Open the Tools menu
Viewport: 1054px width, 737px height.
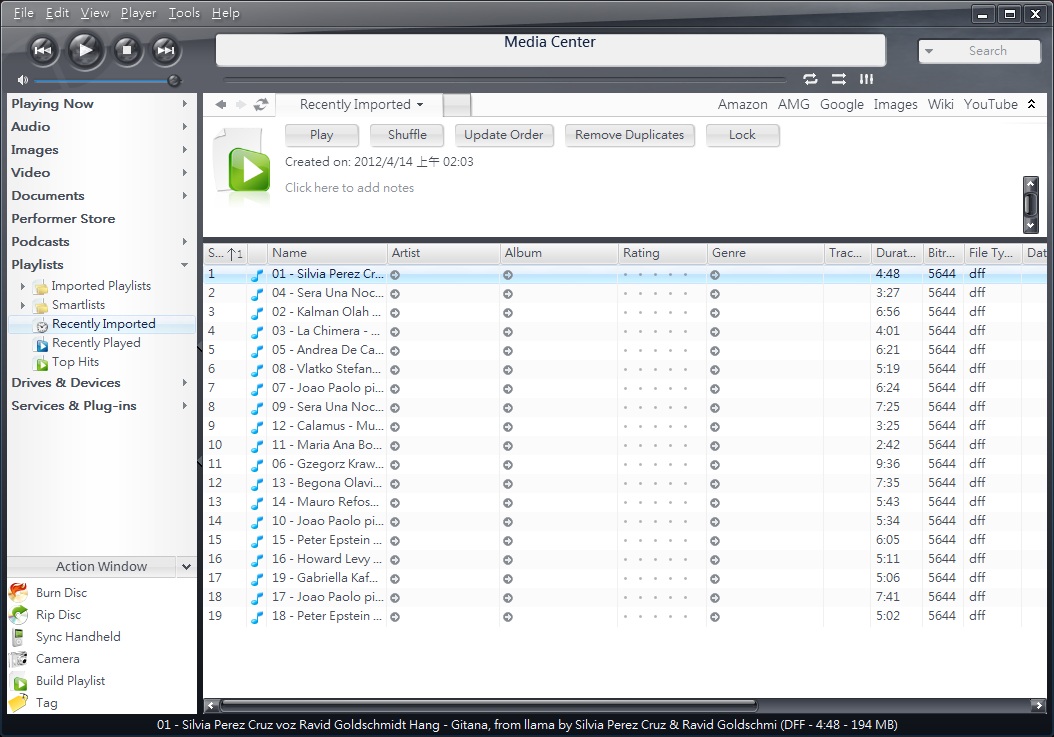tap(184, 13)
